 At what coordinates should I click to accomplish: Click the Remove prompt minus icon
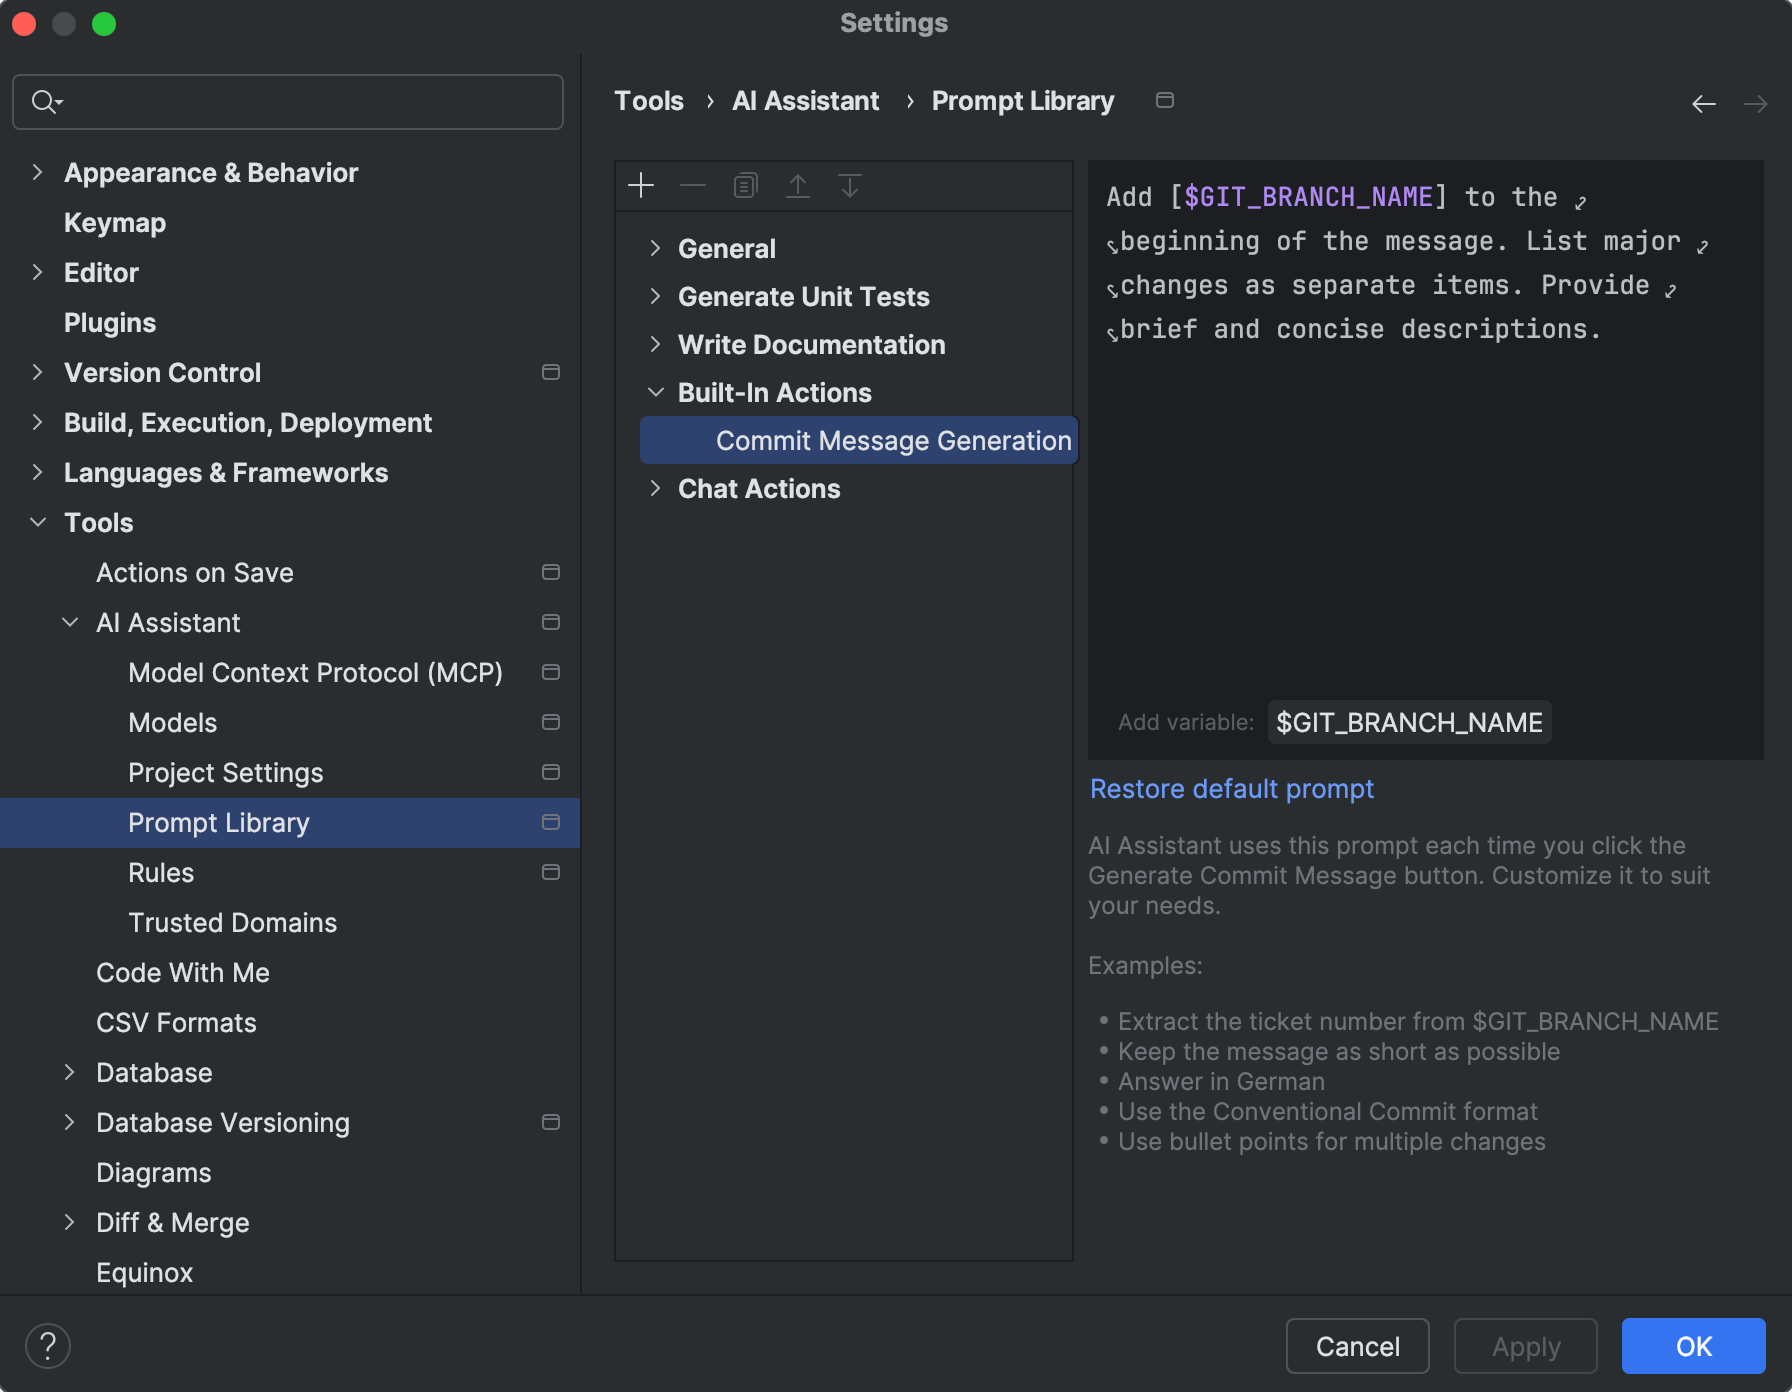[693, 185]
